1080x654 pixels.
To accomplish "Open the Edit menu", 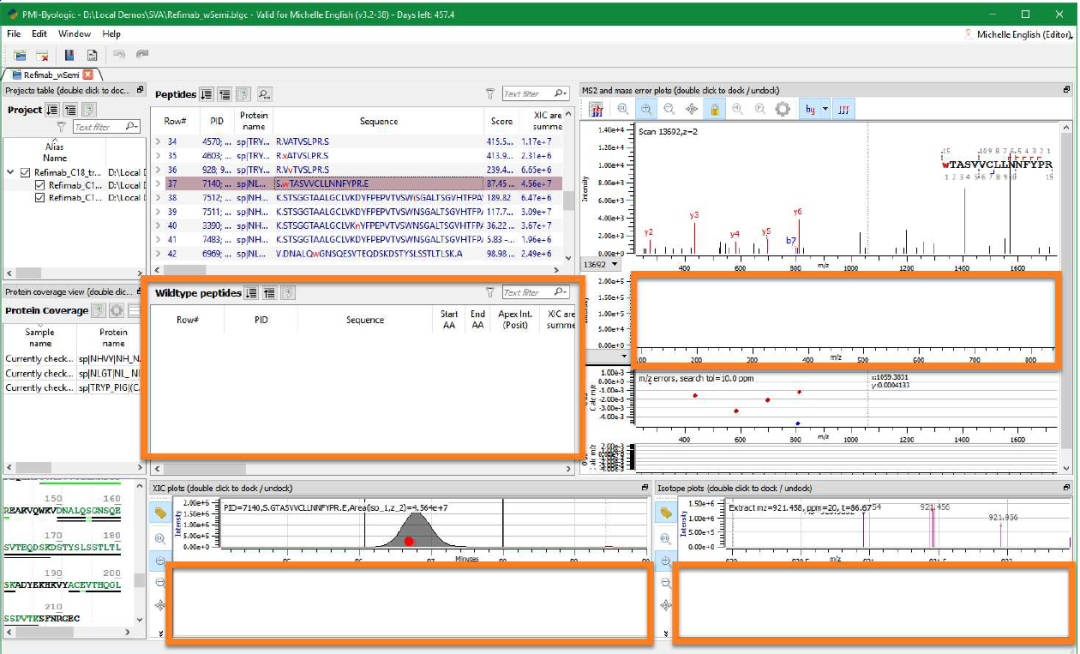I will 39,34.
